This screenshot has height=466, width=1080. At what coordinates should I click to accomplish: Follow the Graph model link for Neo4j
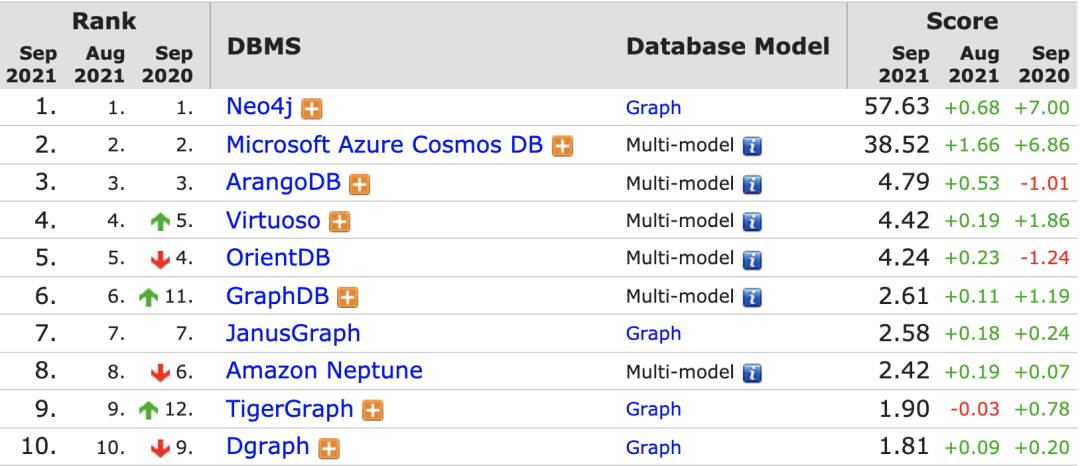(654, 108)
